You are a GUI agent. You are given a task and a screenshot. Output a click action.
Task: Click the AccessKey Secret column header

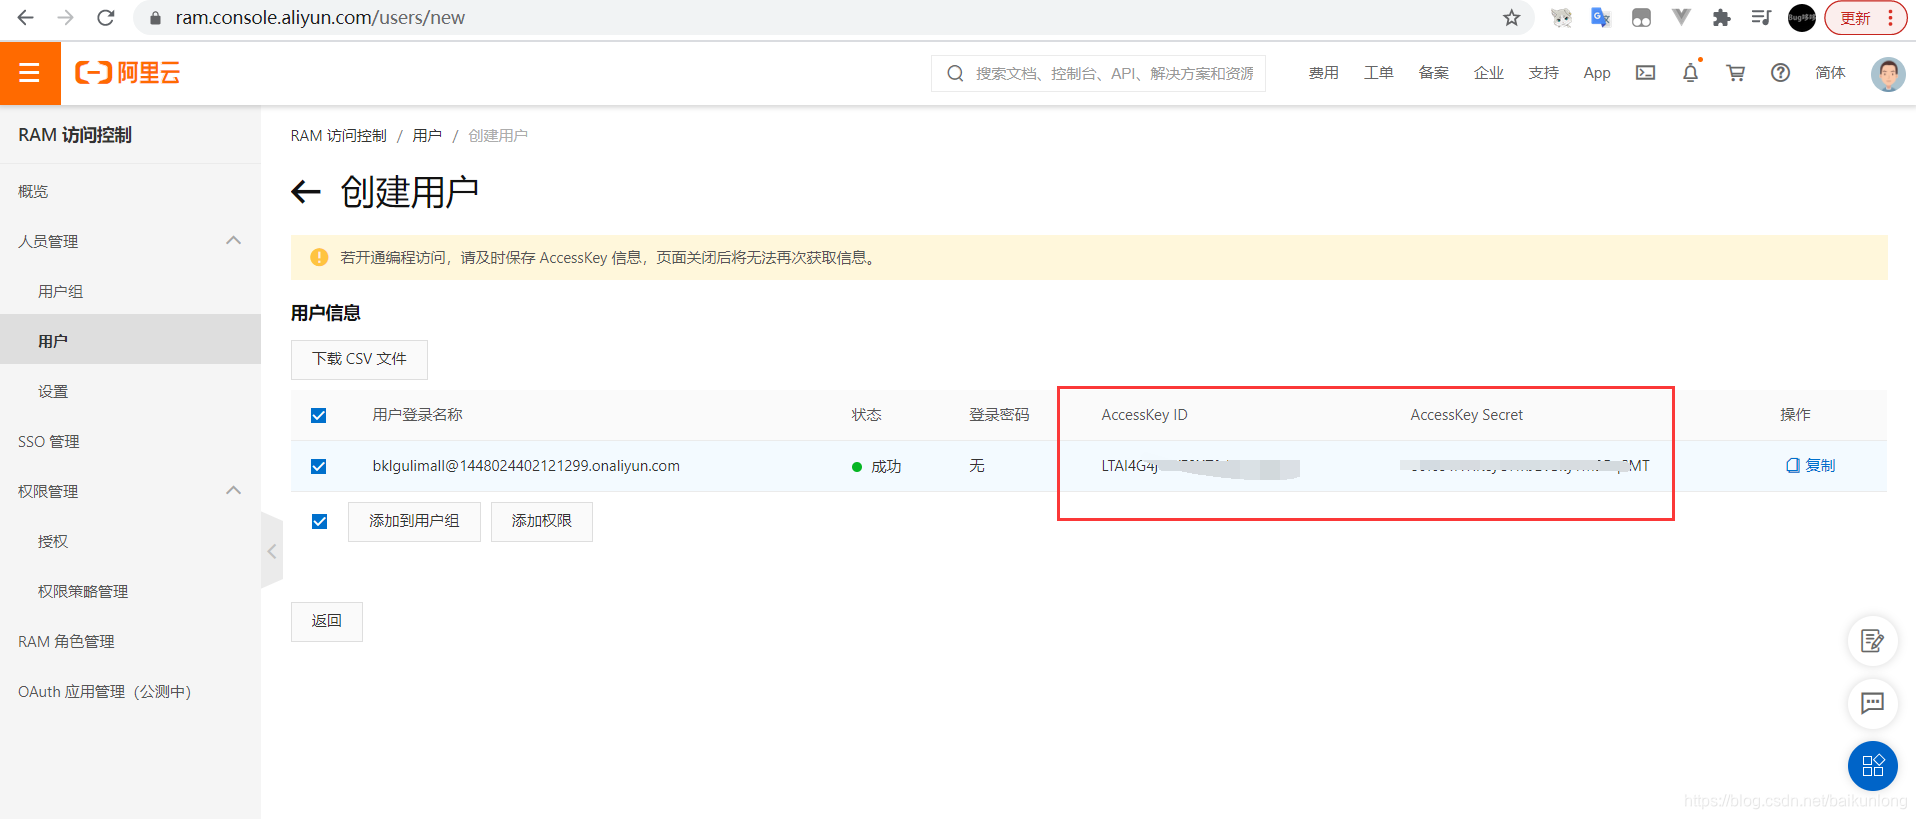1466,415
